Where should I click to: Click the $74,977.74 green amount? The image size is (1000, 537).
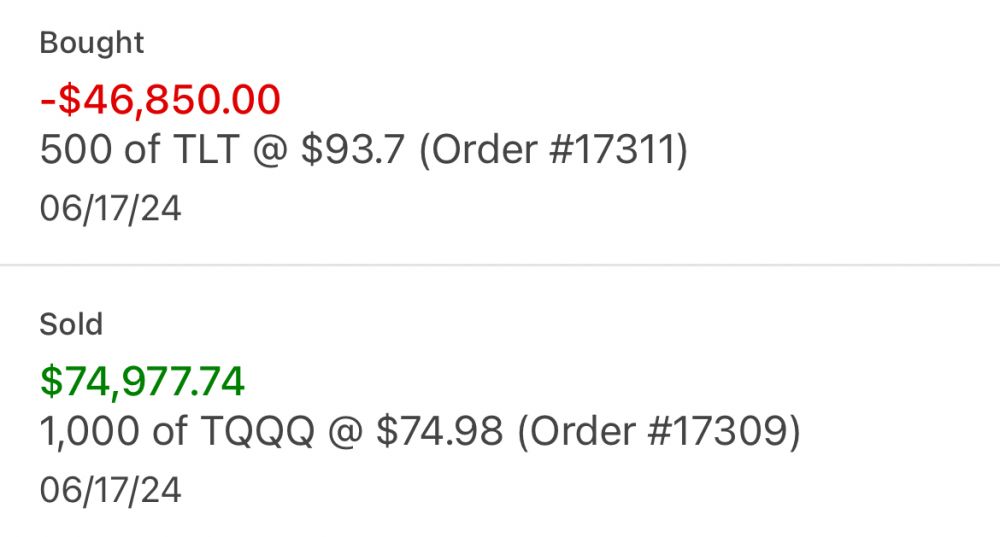(142, 381)
